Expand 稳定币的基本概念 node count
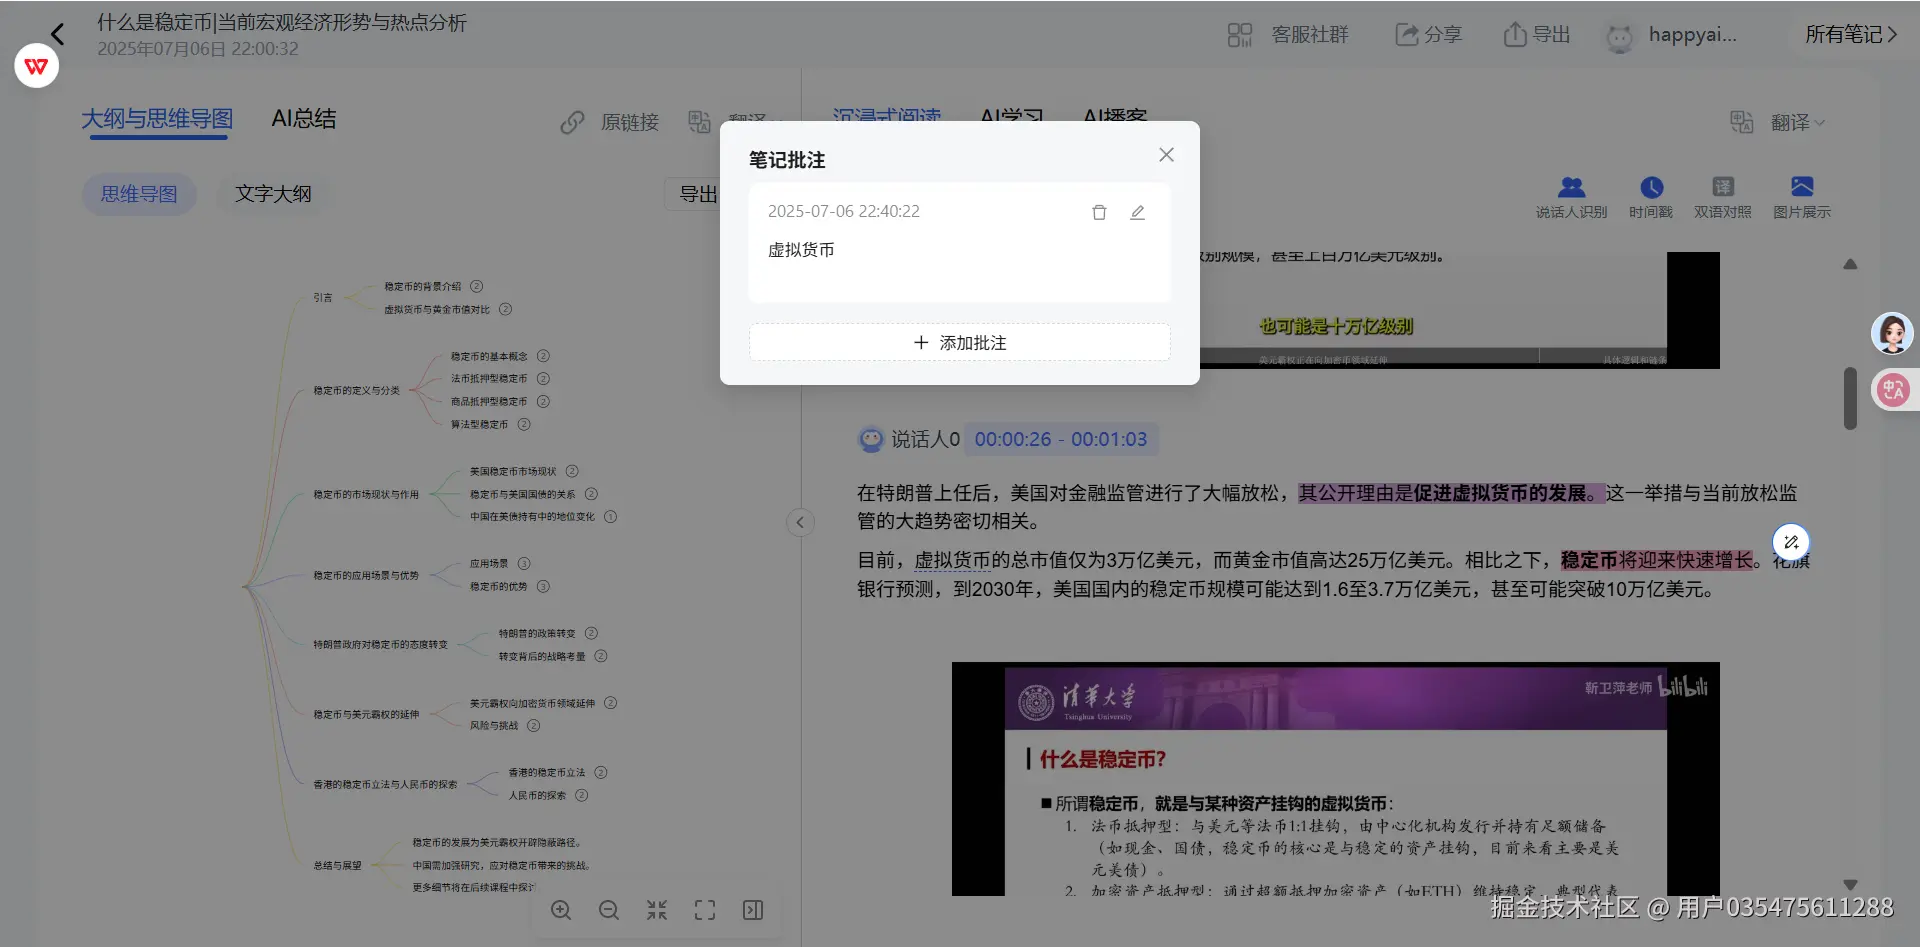This screenshot has width=1920, height=947. (543, 356)
